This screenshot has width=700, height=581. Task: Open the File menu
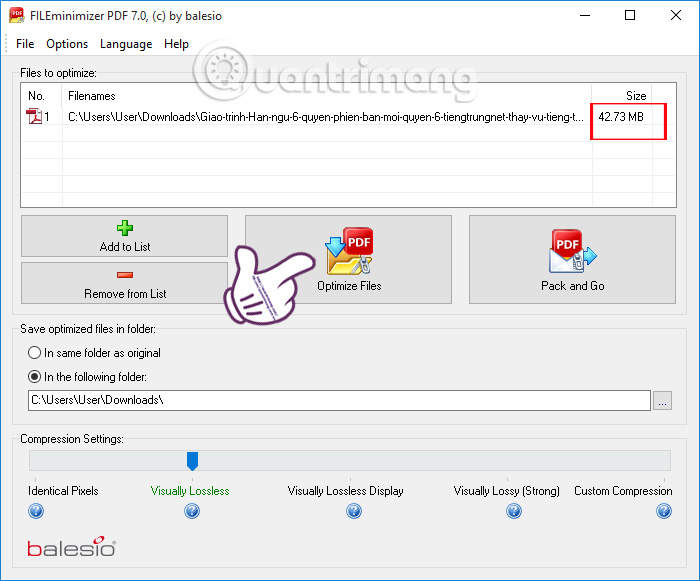click(x=25, y=44)
